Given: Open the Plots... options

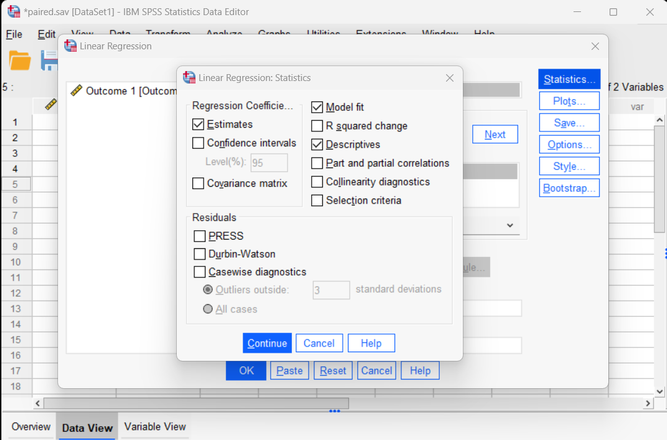Looking at the screenshot, I should coord(569,101).
